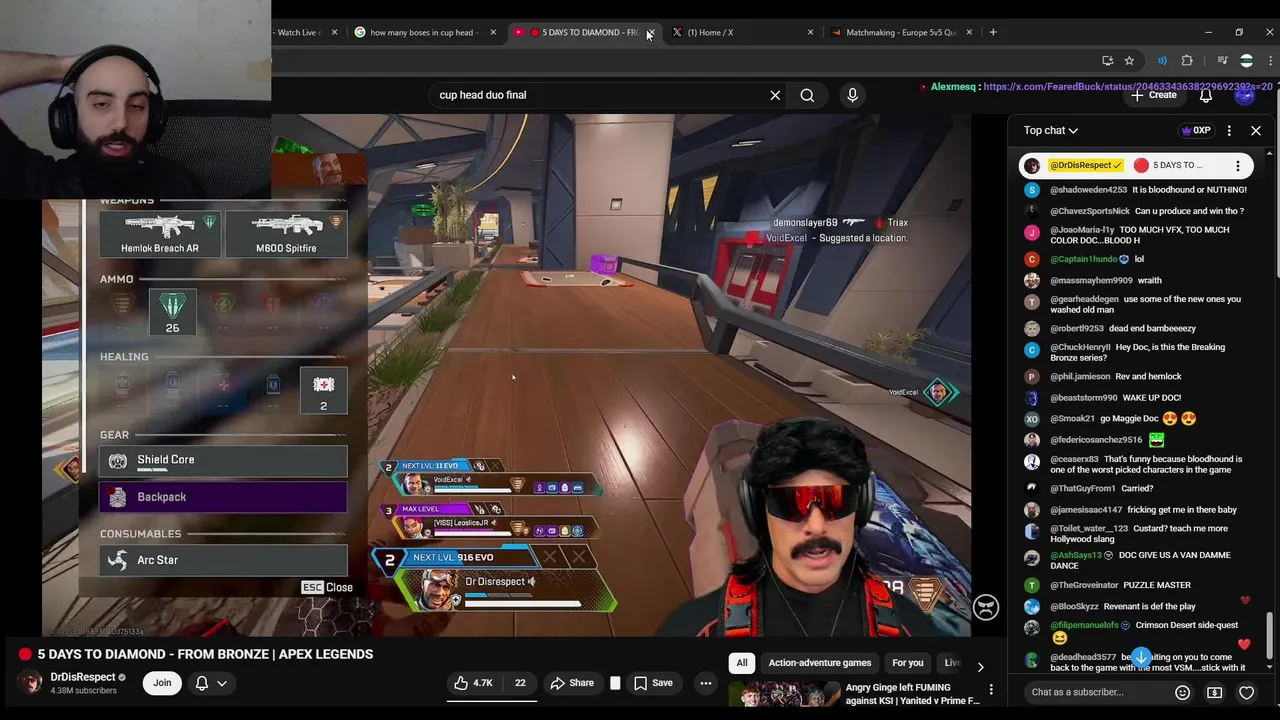Click @ChuckHenryII chat username

pyautogui.click(x=1081, y=347)
